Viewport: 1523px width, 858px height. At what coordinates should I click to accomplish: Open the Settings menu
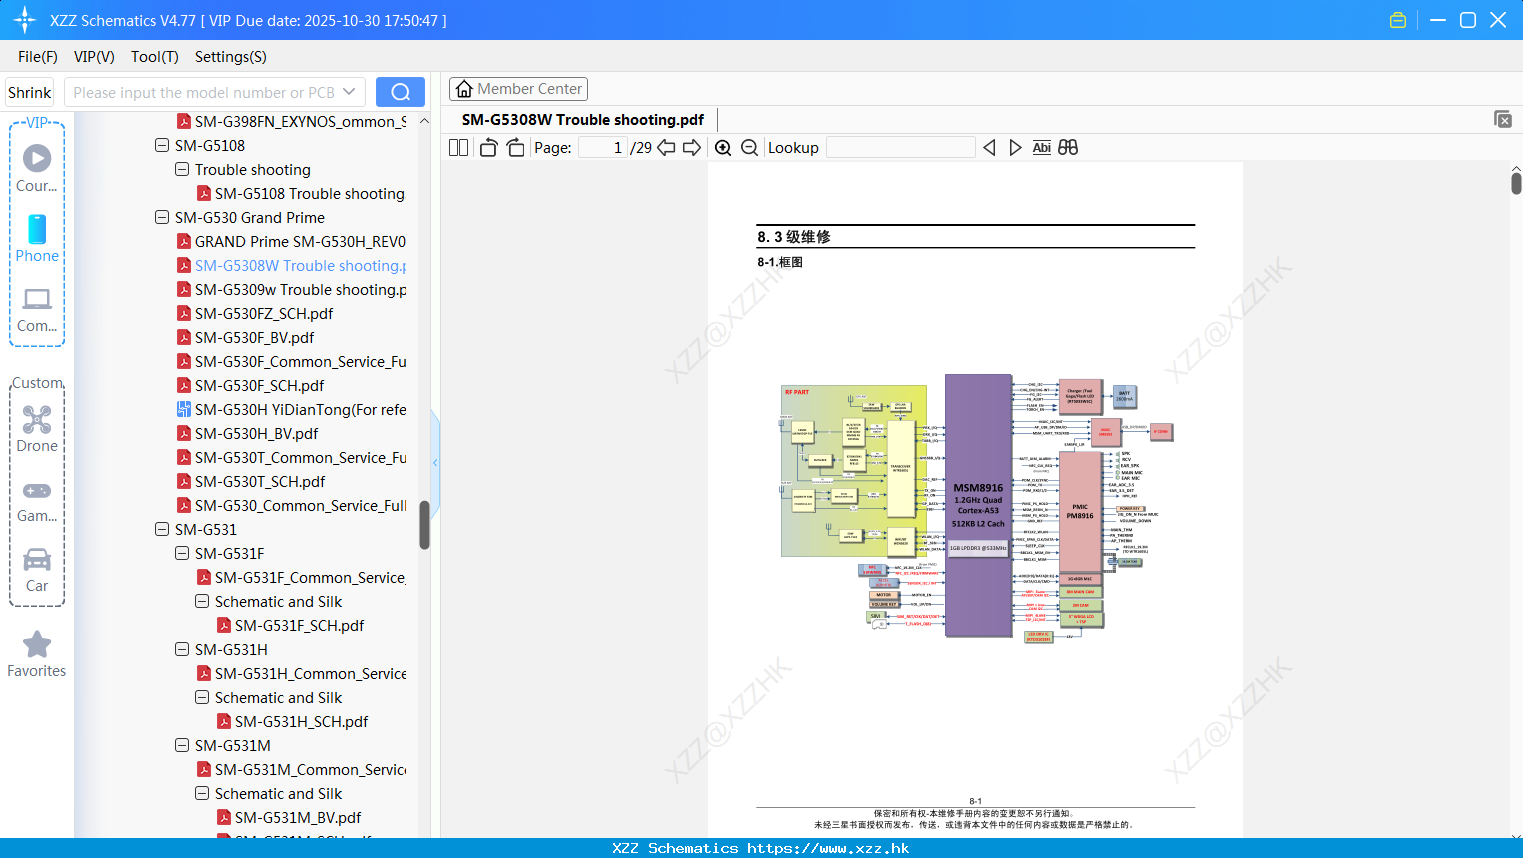coord(231,57)
